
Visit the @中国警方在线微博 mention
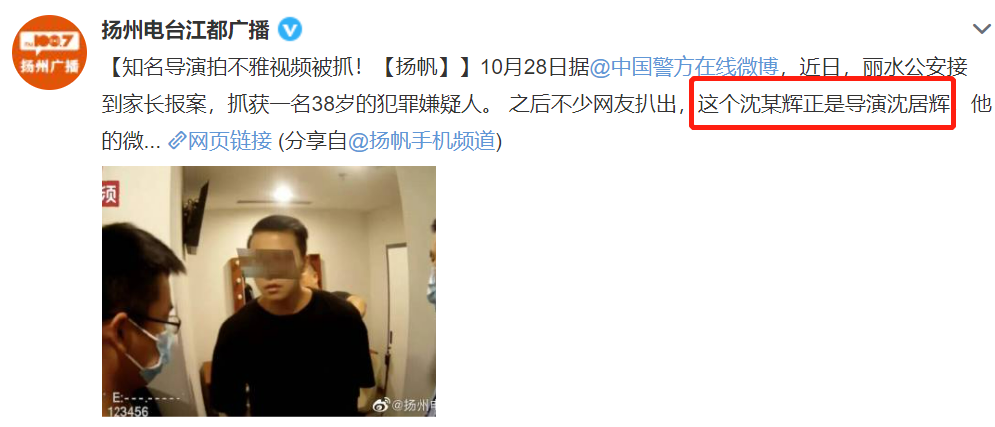coord(684,67)
